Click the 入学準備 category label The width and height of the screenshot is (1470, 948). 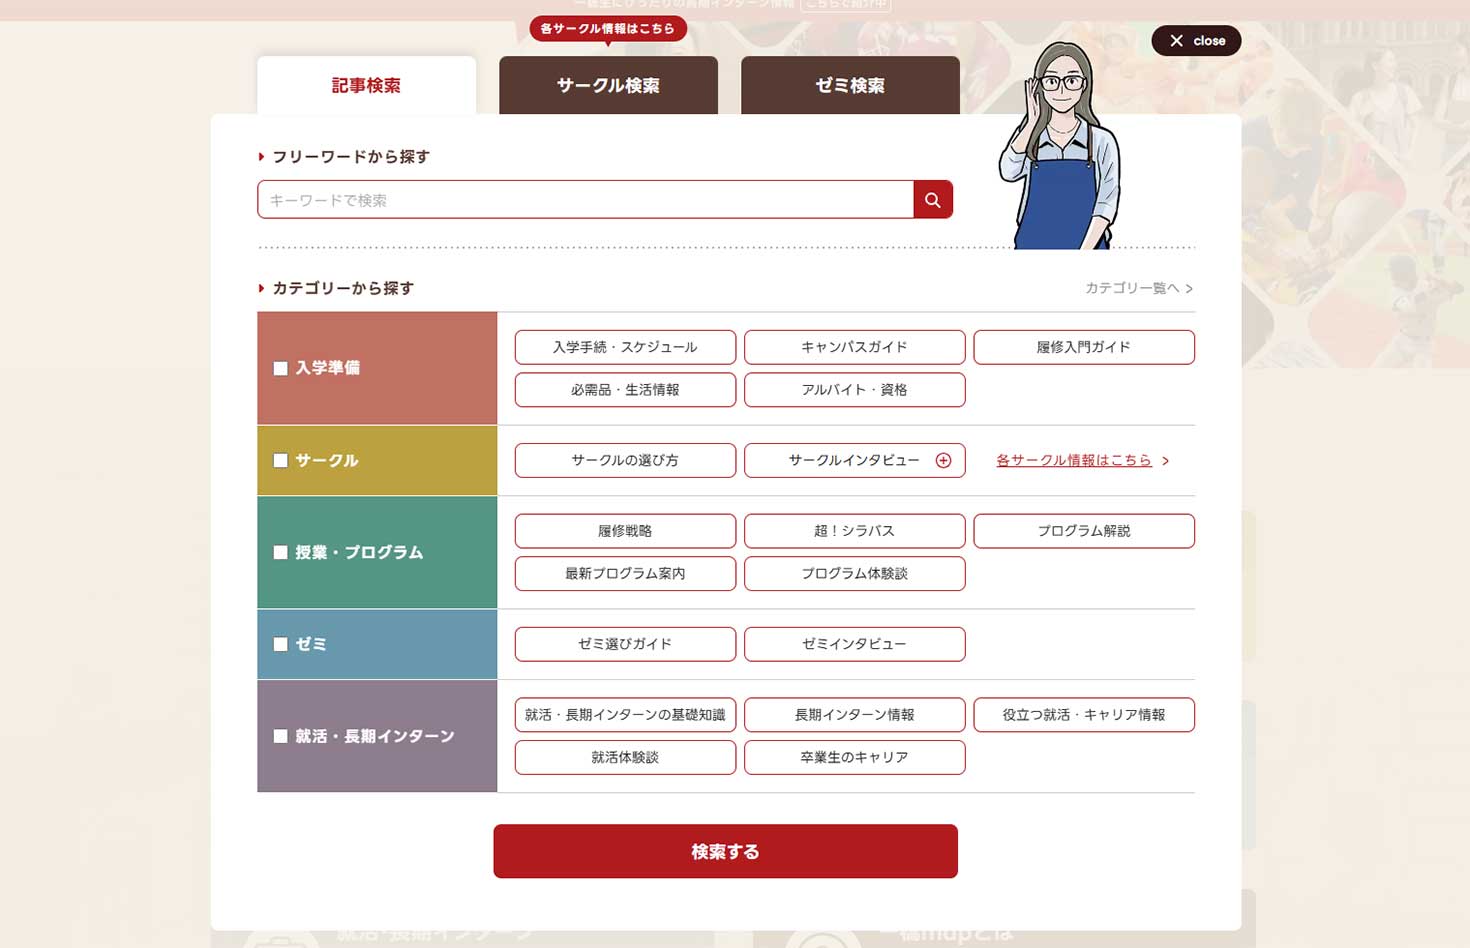pyautogui.click(x=327, y=368)
